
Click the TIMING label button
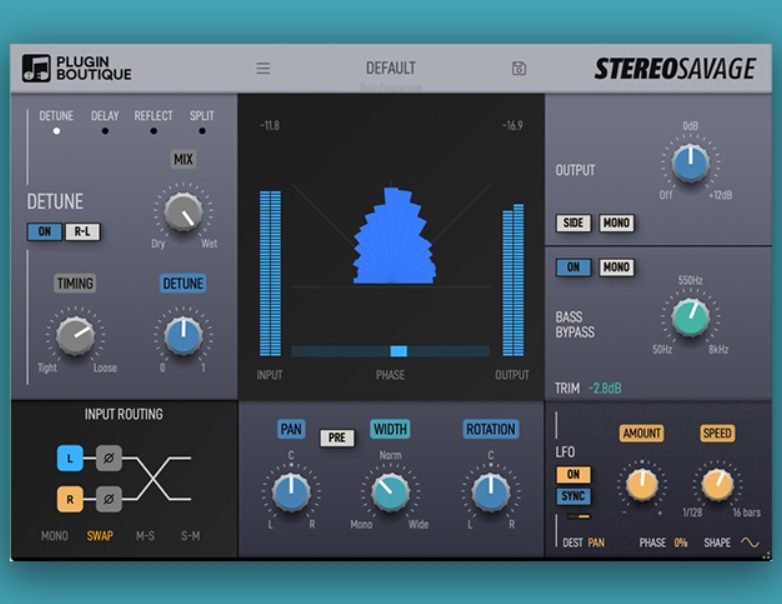coord(75,283)
